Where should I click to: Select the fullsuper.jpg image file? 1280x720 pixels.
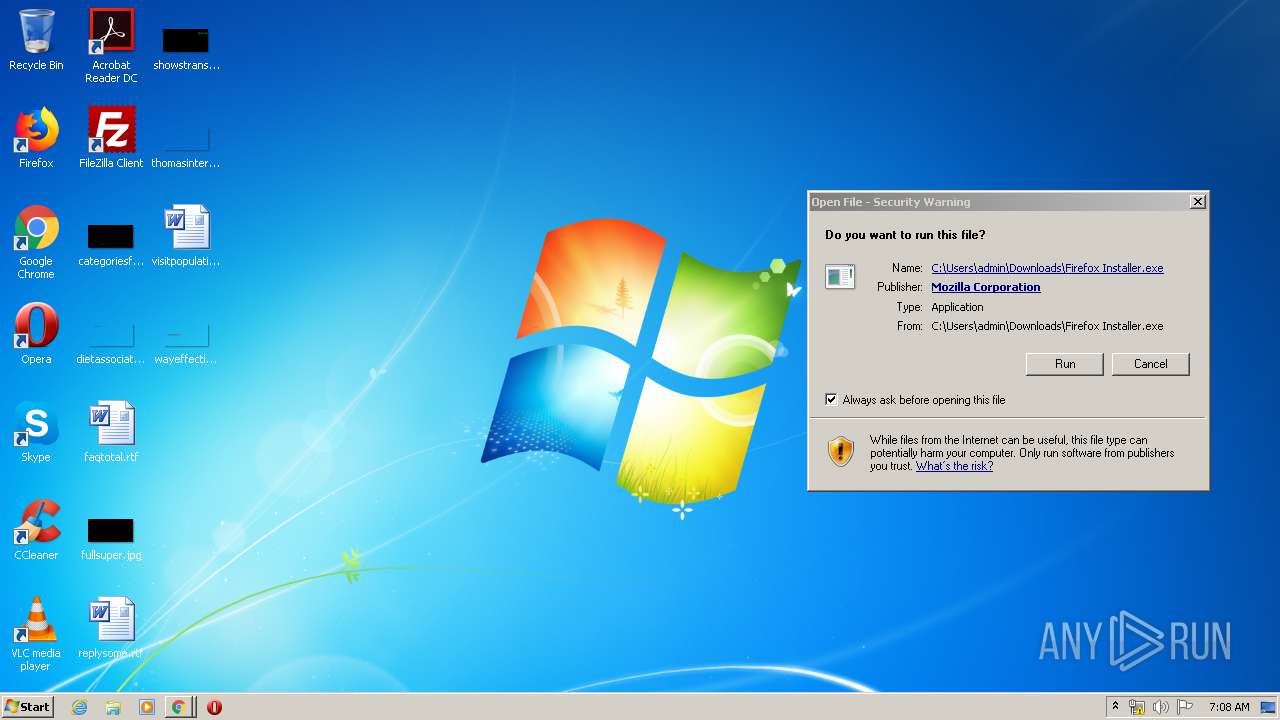111,538
